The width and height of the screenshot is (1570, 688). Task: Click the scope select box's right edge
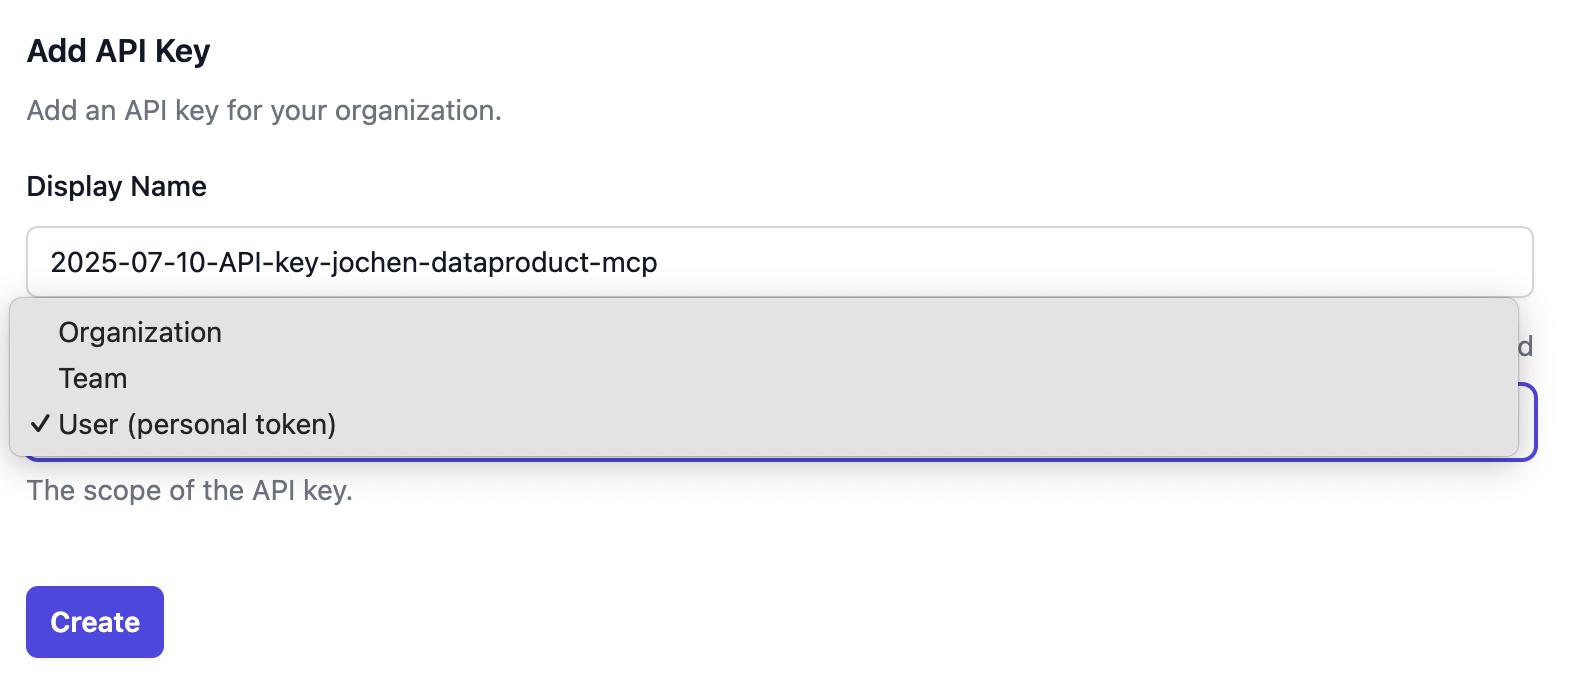(1528, 422)
